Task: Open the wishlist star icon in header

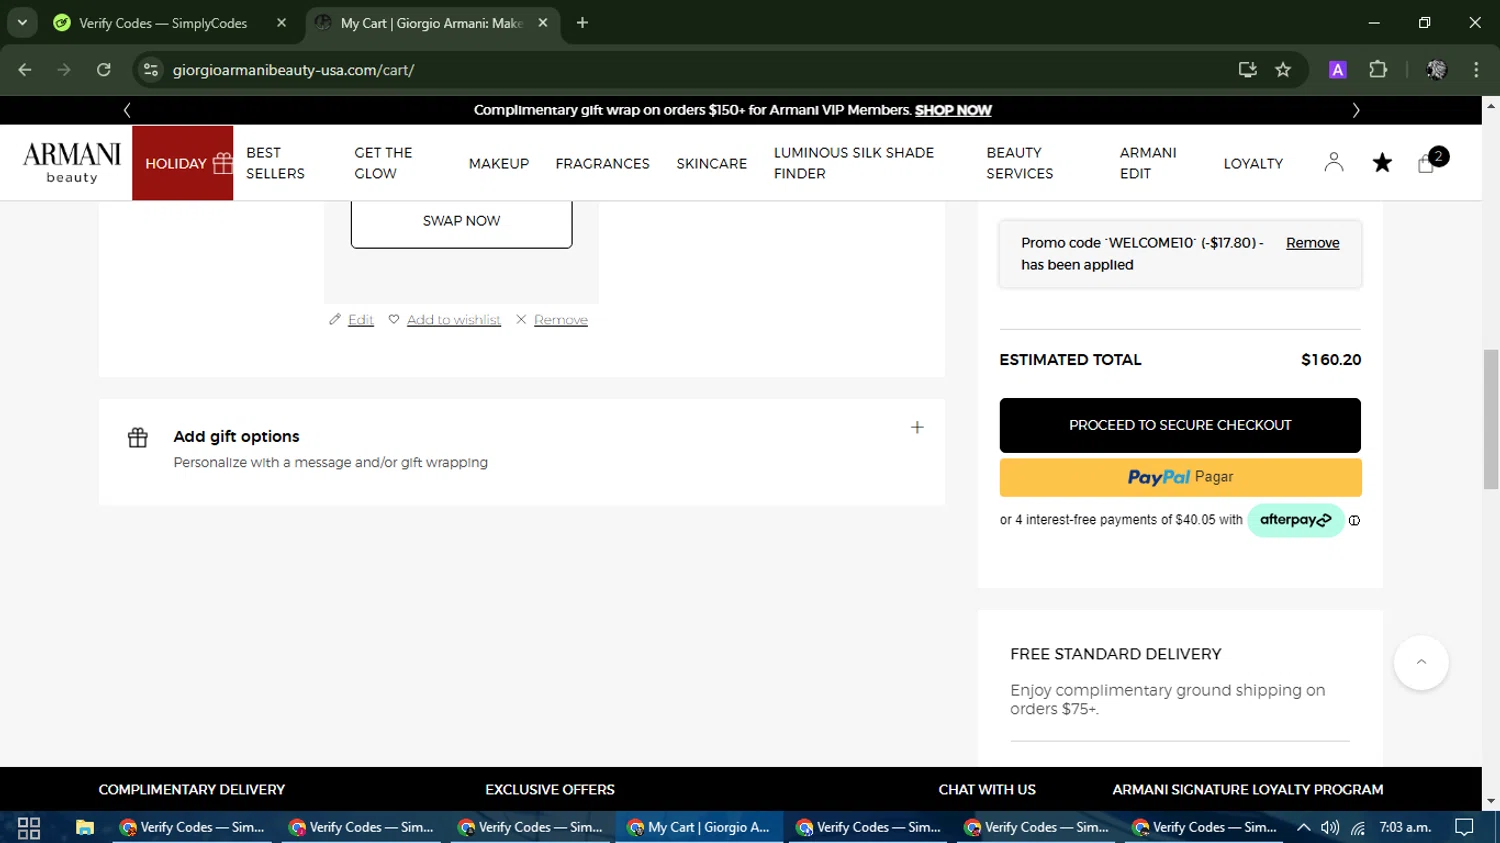Action: [1382, 163]
